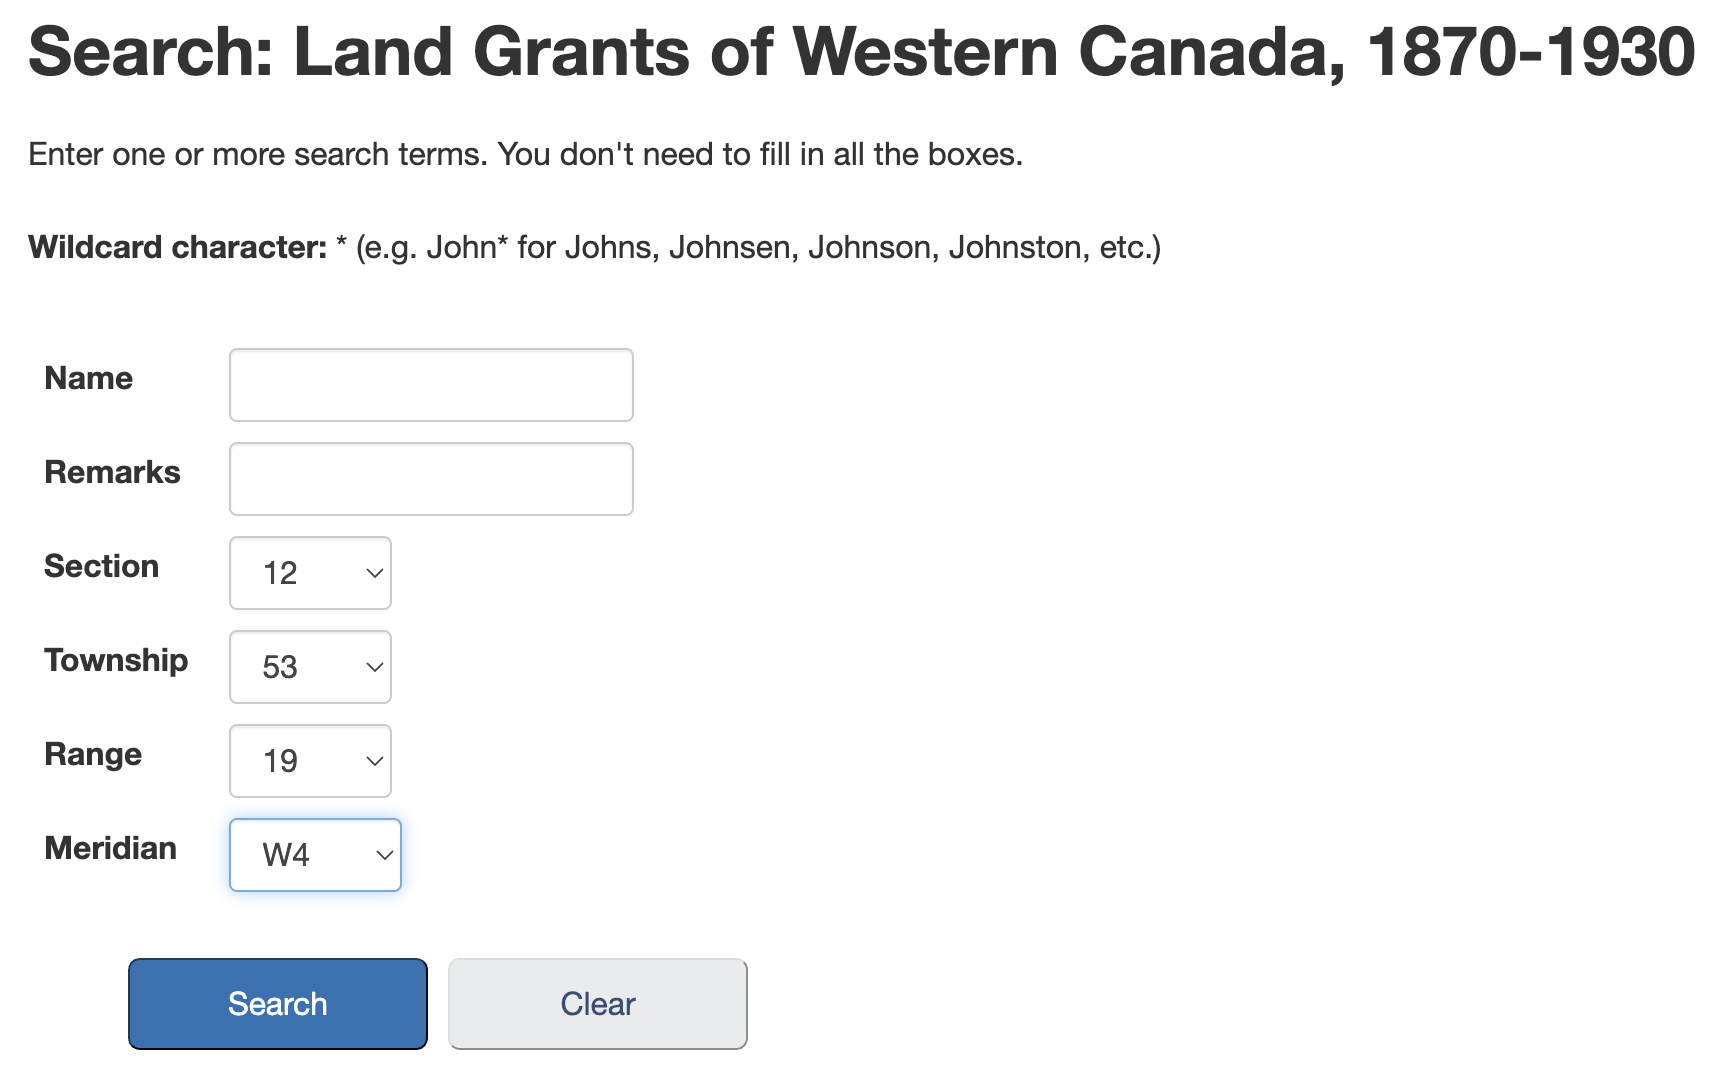Click the Meridian field label
Viewport: 1720px width, 1080px height.
point(111,848)
